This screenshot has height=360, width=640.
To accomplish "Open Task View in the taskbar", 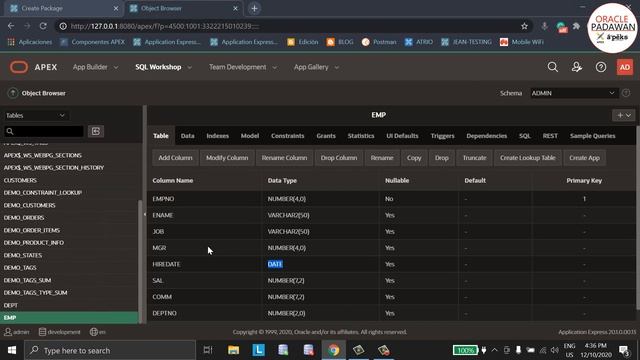I will (x=208, y=350).
